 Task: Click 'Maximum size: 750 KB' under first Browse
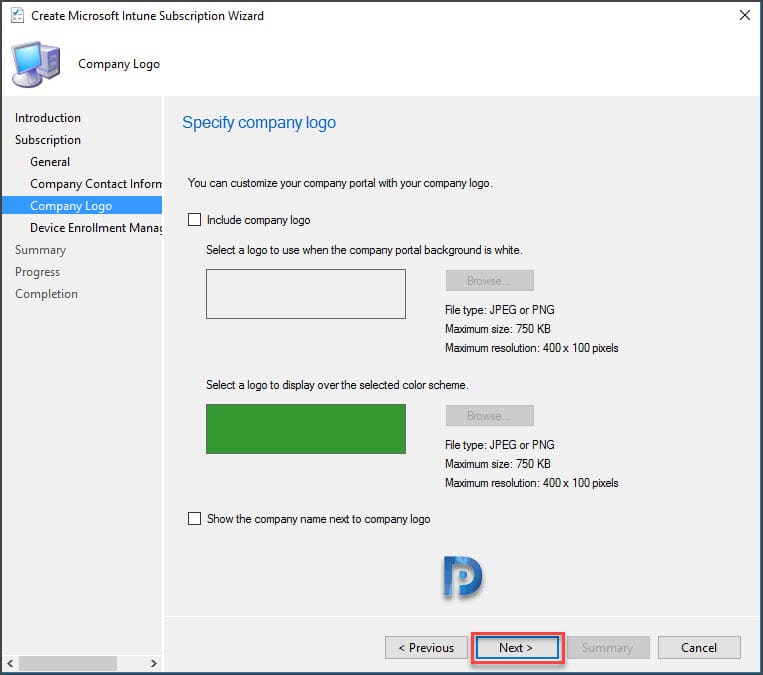[x=498, y=329]
